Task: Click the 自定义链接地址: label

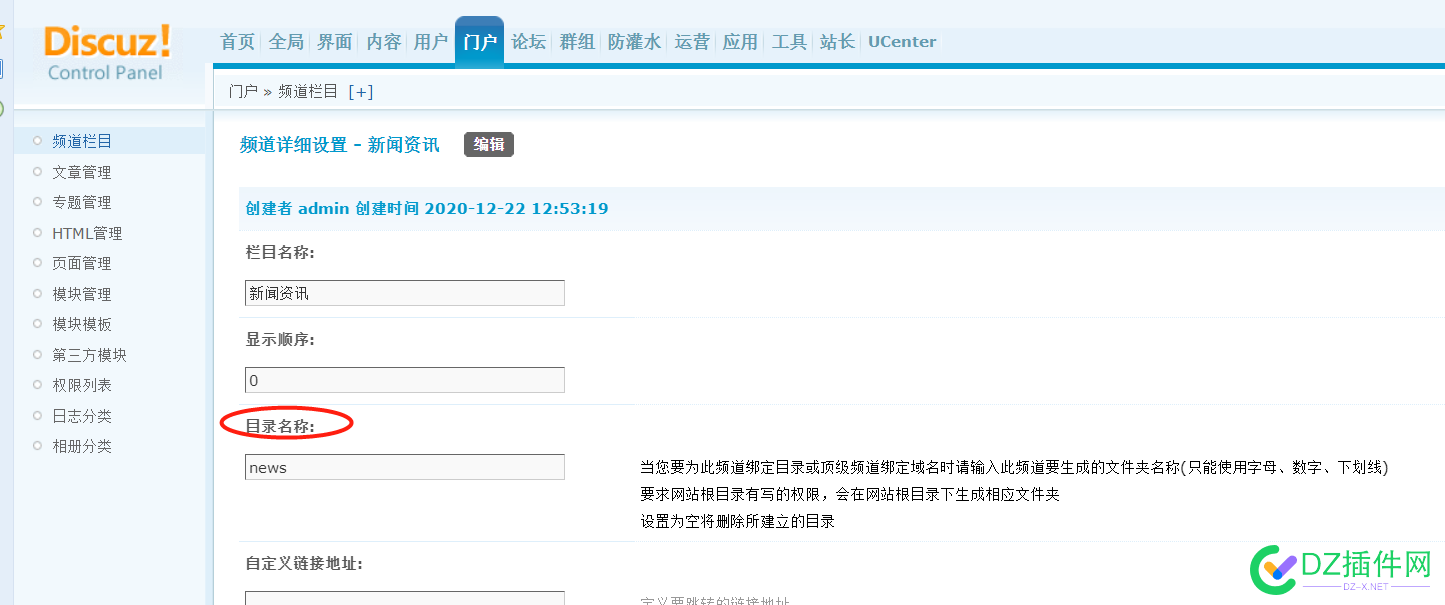Action: [304, 564]
